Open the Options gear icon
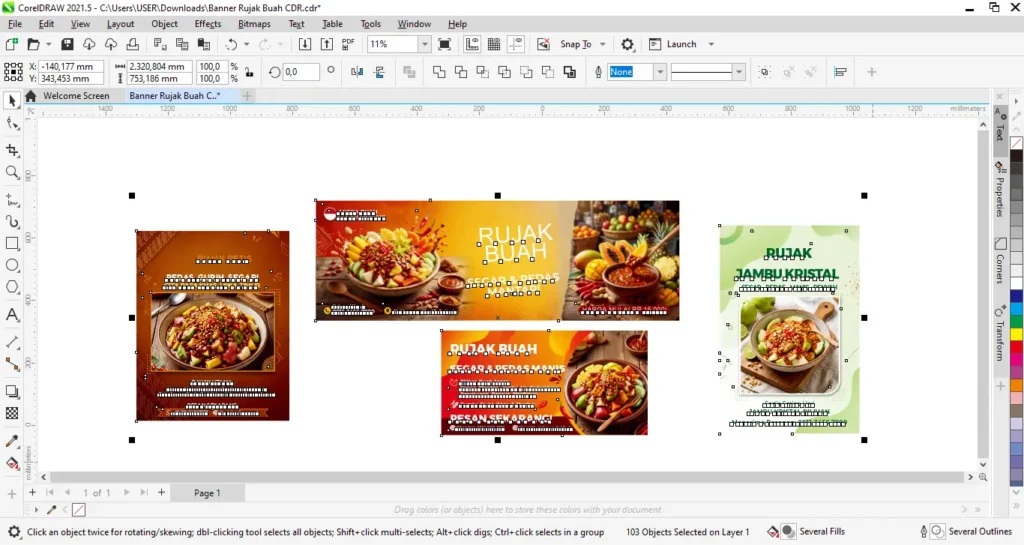 click(627, 44)
